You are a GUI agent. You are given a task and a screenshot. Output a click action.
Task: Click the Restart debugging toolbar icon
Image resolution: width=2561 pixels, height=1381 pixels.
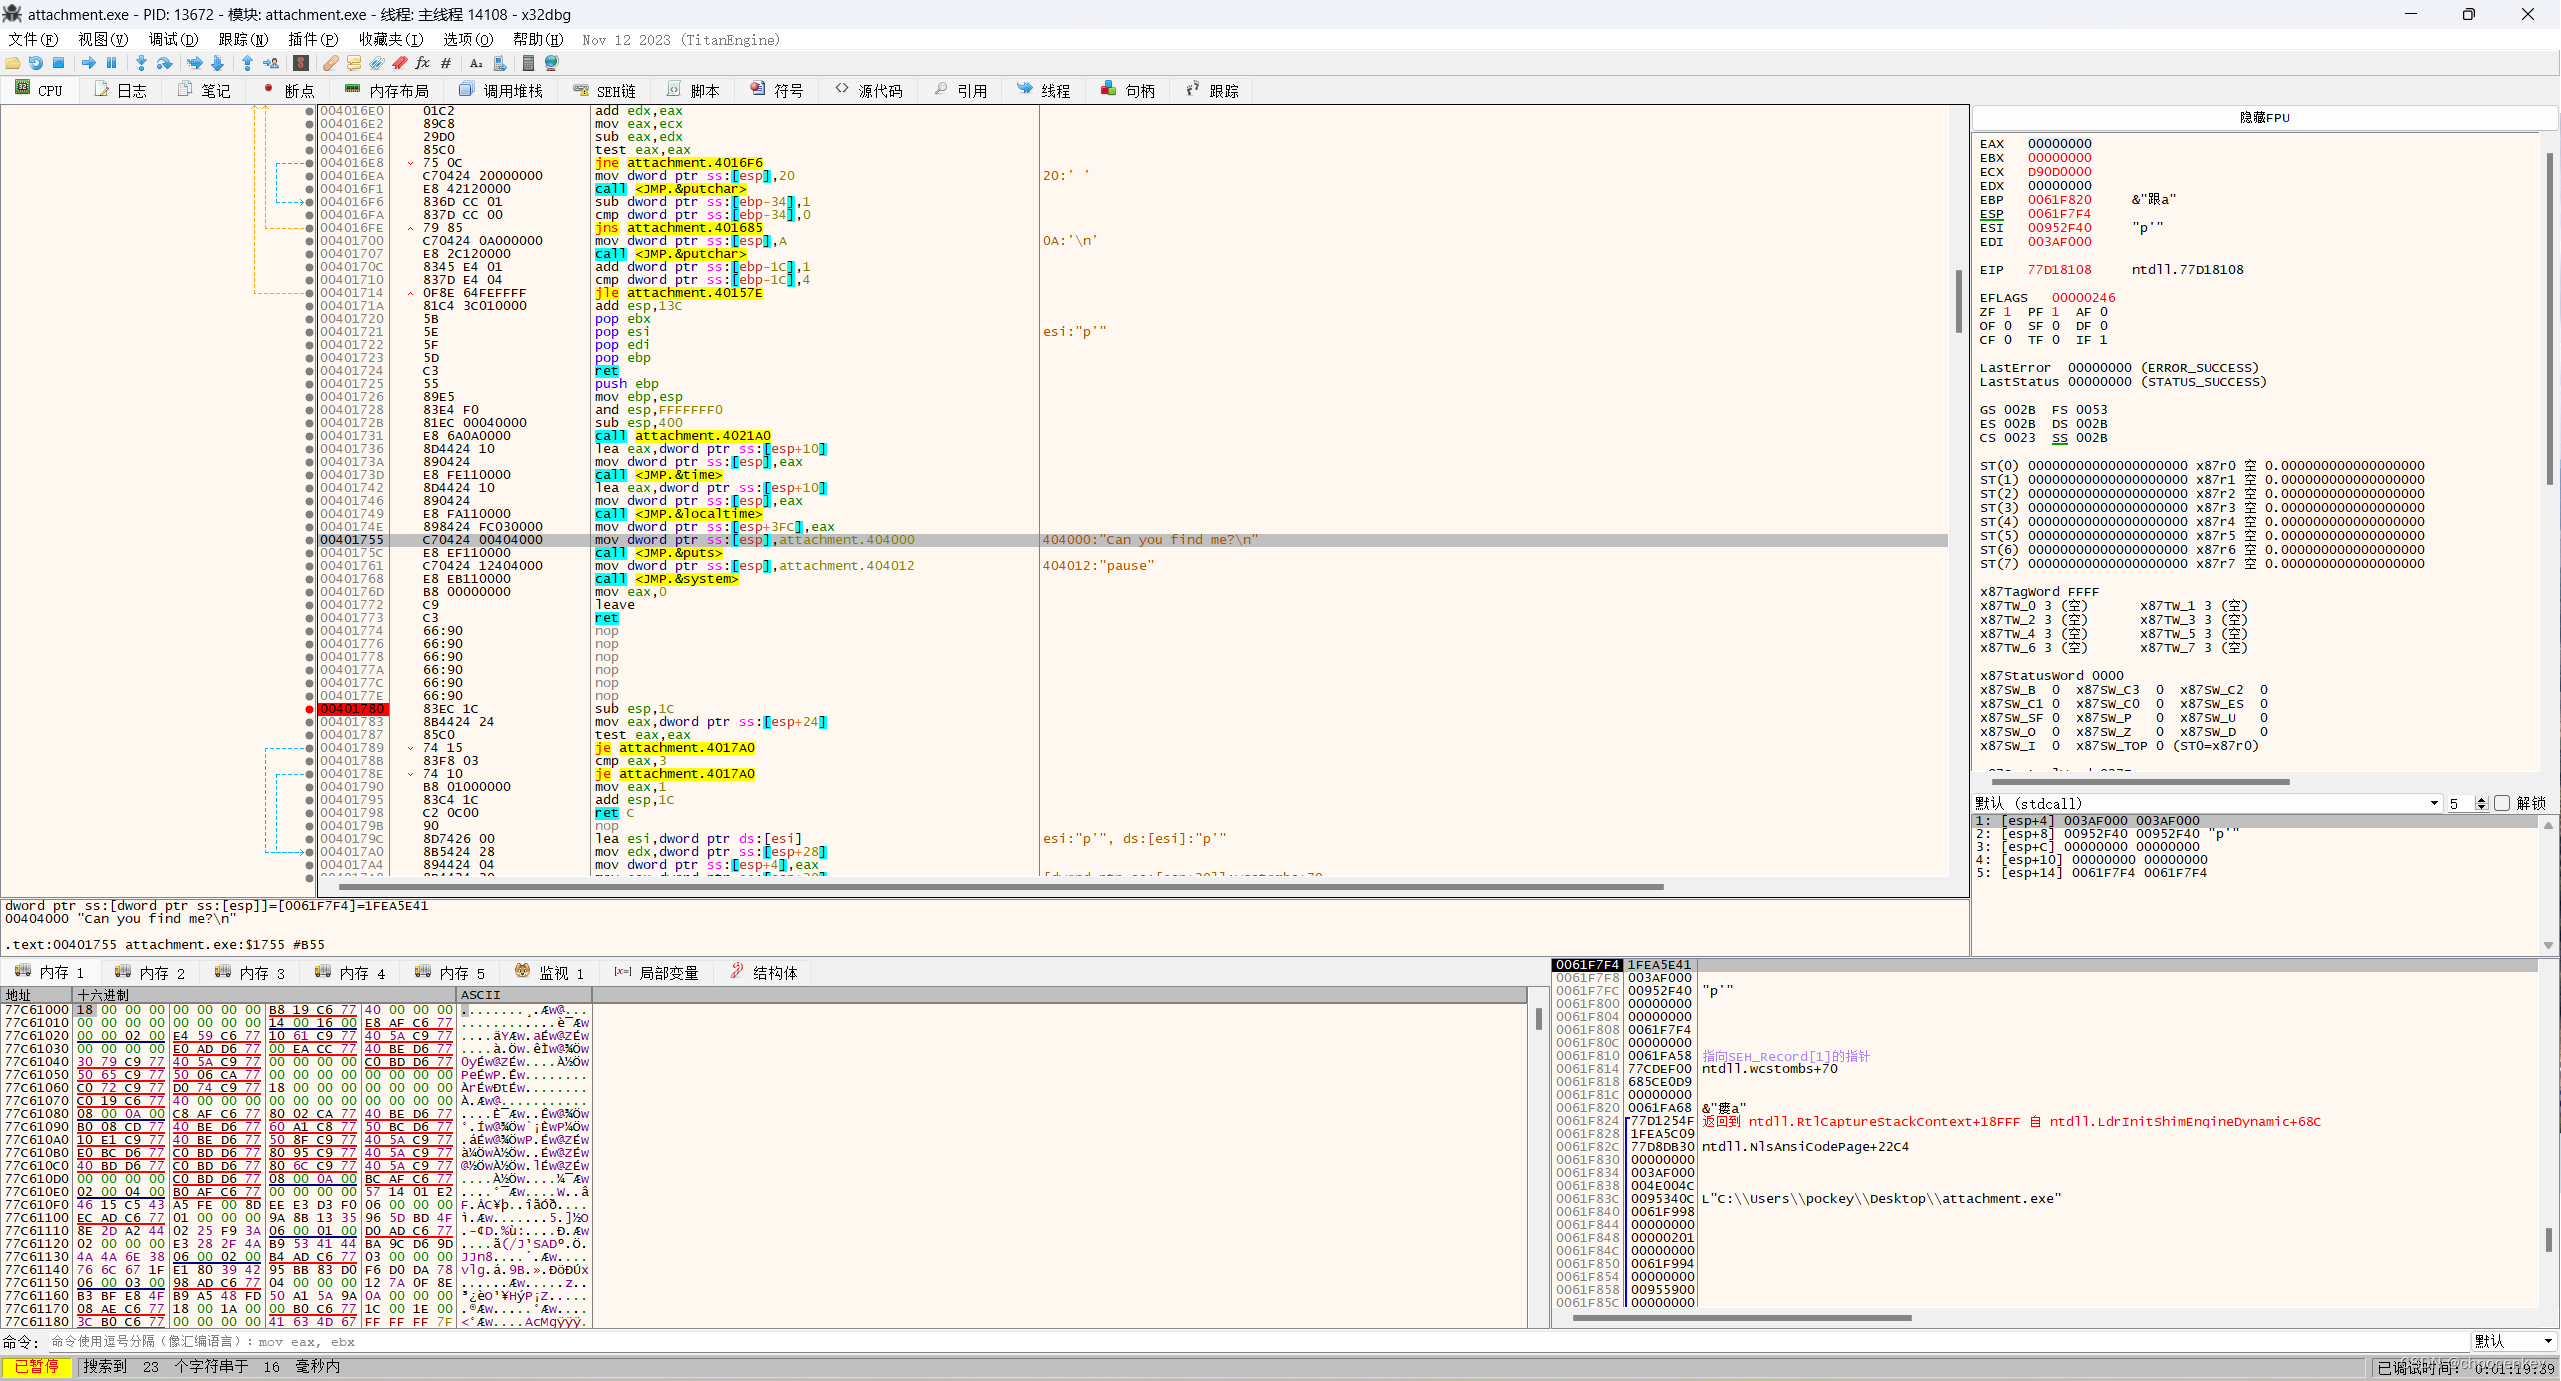point(36,63)
